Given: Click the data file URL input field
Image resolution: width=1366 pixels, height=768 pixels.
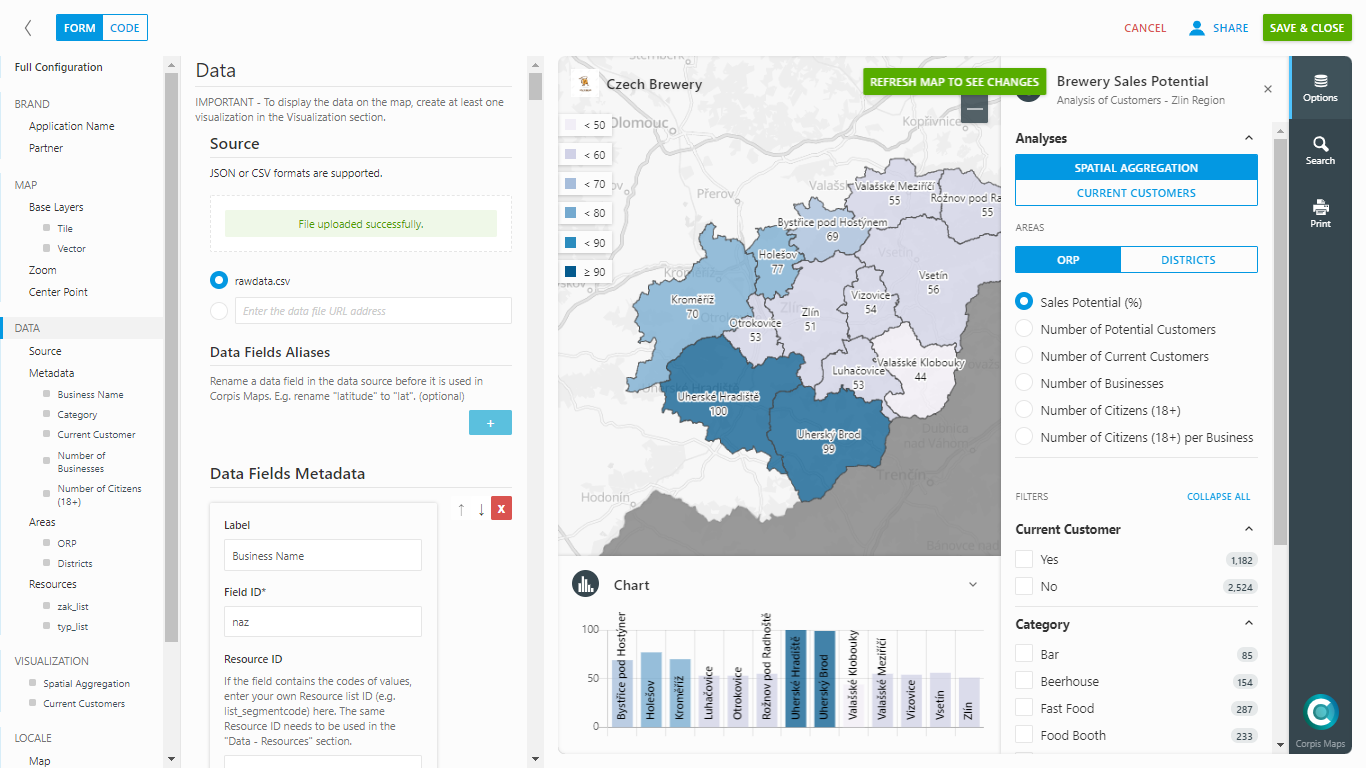Looking at the screenshot, I should (x=373, y=311).
